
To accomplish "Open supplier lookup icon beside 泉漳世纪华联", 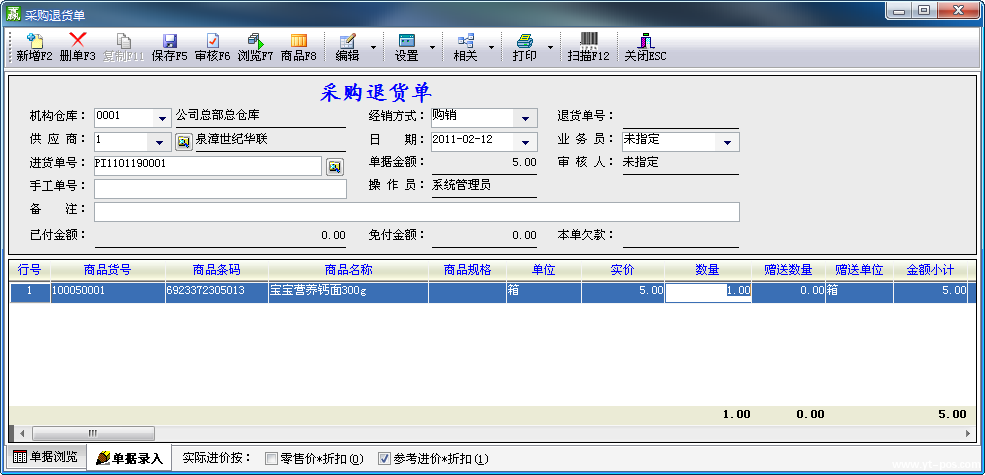I will pos(183,141).
